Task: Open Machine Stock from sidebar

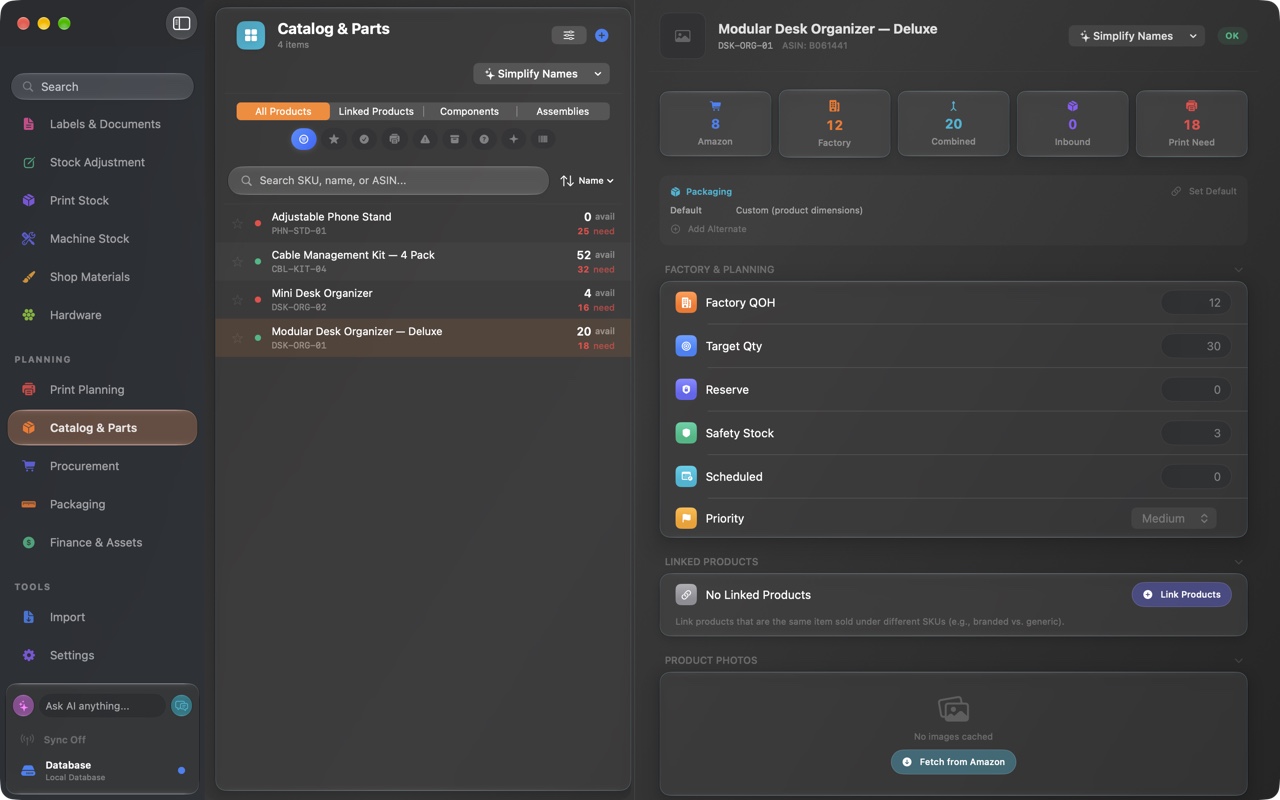Action: (x=101, y=239)
